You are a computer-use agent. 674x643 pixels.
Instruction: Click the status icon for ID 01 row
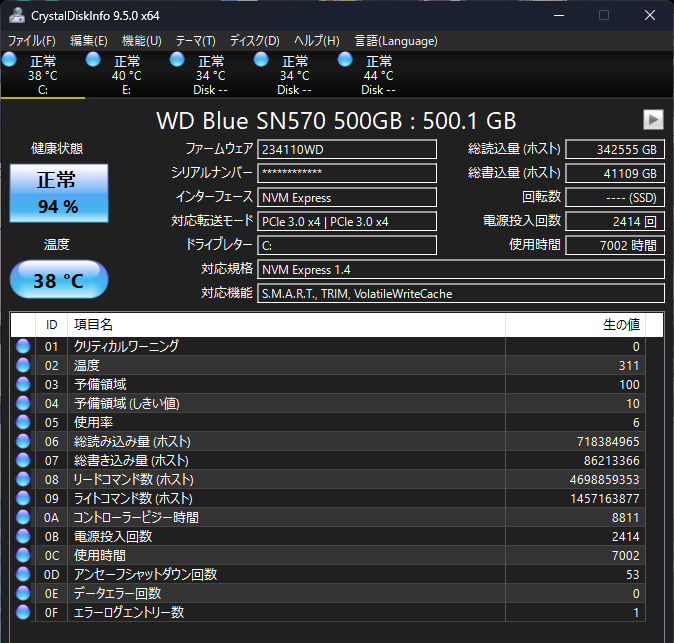pos(23,346)
